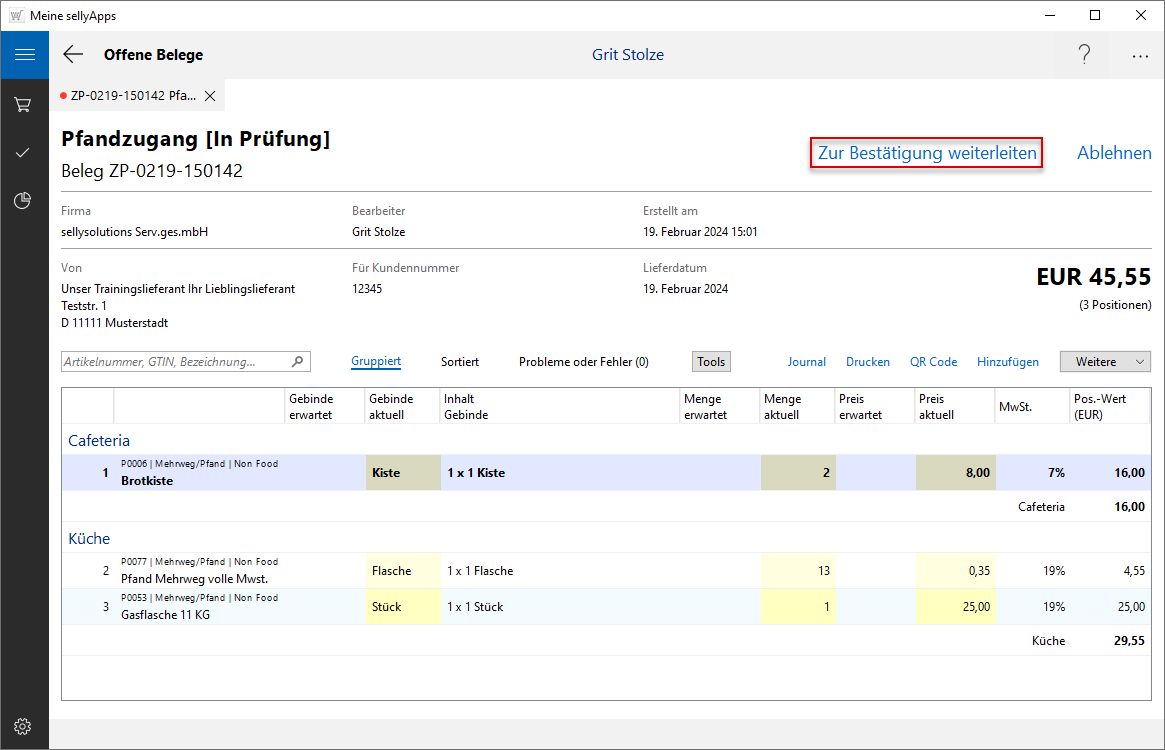Click the article number search field
Viewport: 1165px width, 750px height.
point(175,362)
